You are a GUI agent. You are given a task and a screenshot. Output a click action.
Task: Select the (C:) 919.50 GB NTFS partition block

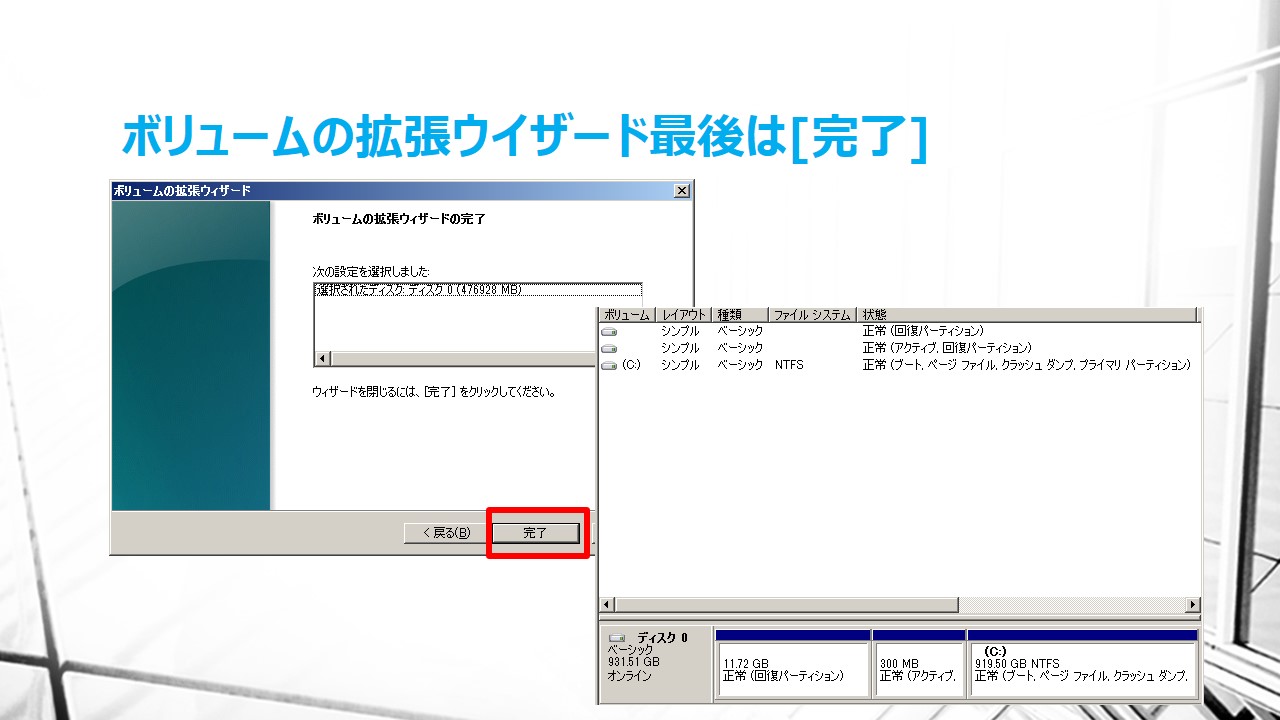coord(1082,670)
